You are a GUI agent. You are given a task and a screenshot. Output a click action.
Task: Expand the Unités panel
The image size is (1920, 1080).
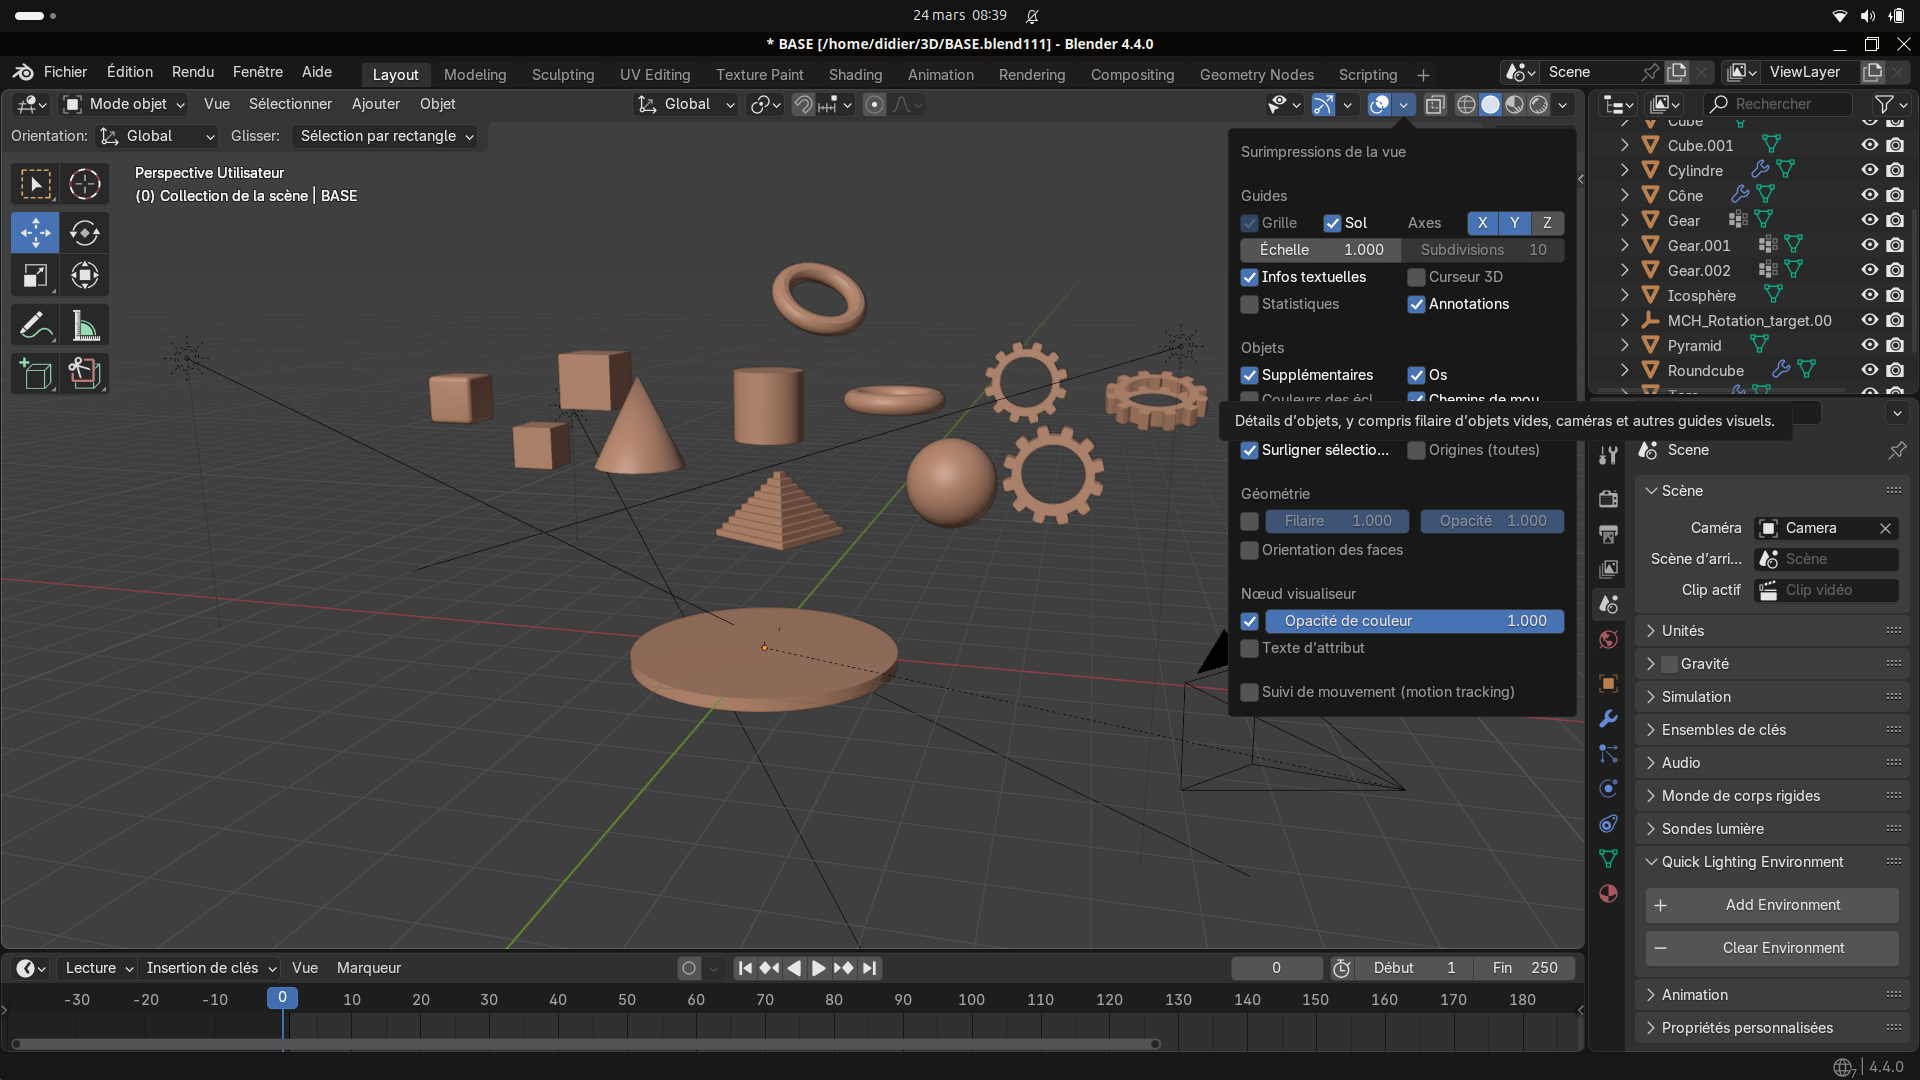(1683, 631)
